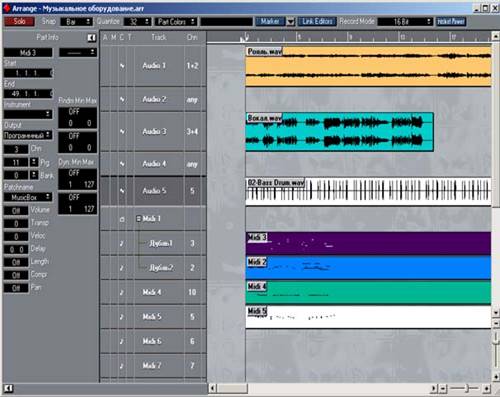Image resolution: width=500 pixels, height=397 pixels.
Task: Select the purple Midi 3 part
Action: pos(368,243)
